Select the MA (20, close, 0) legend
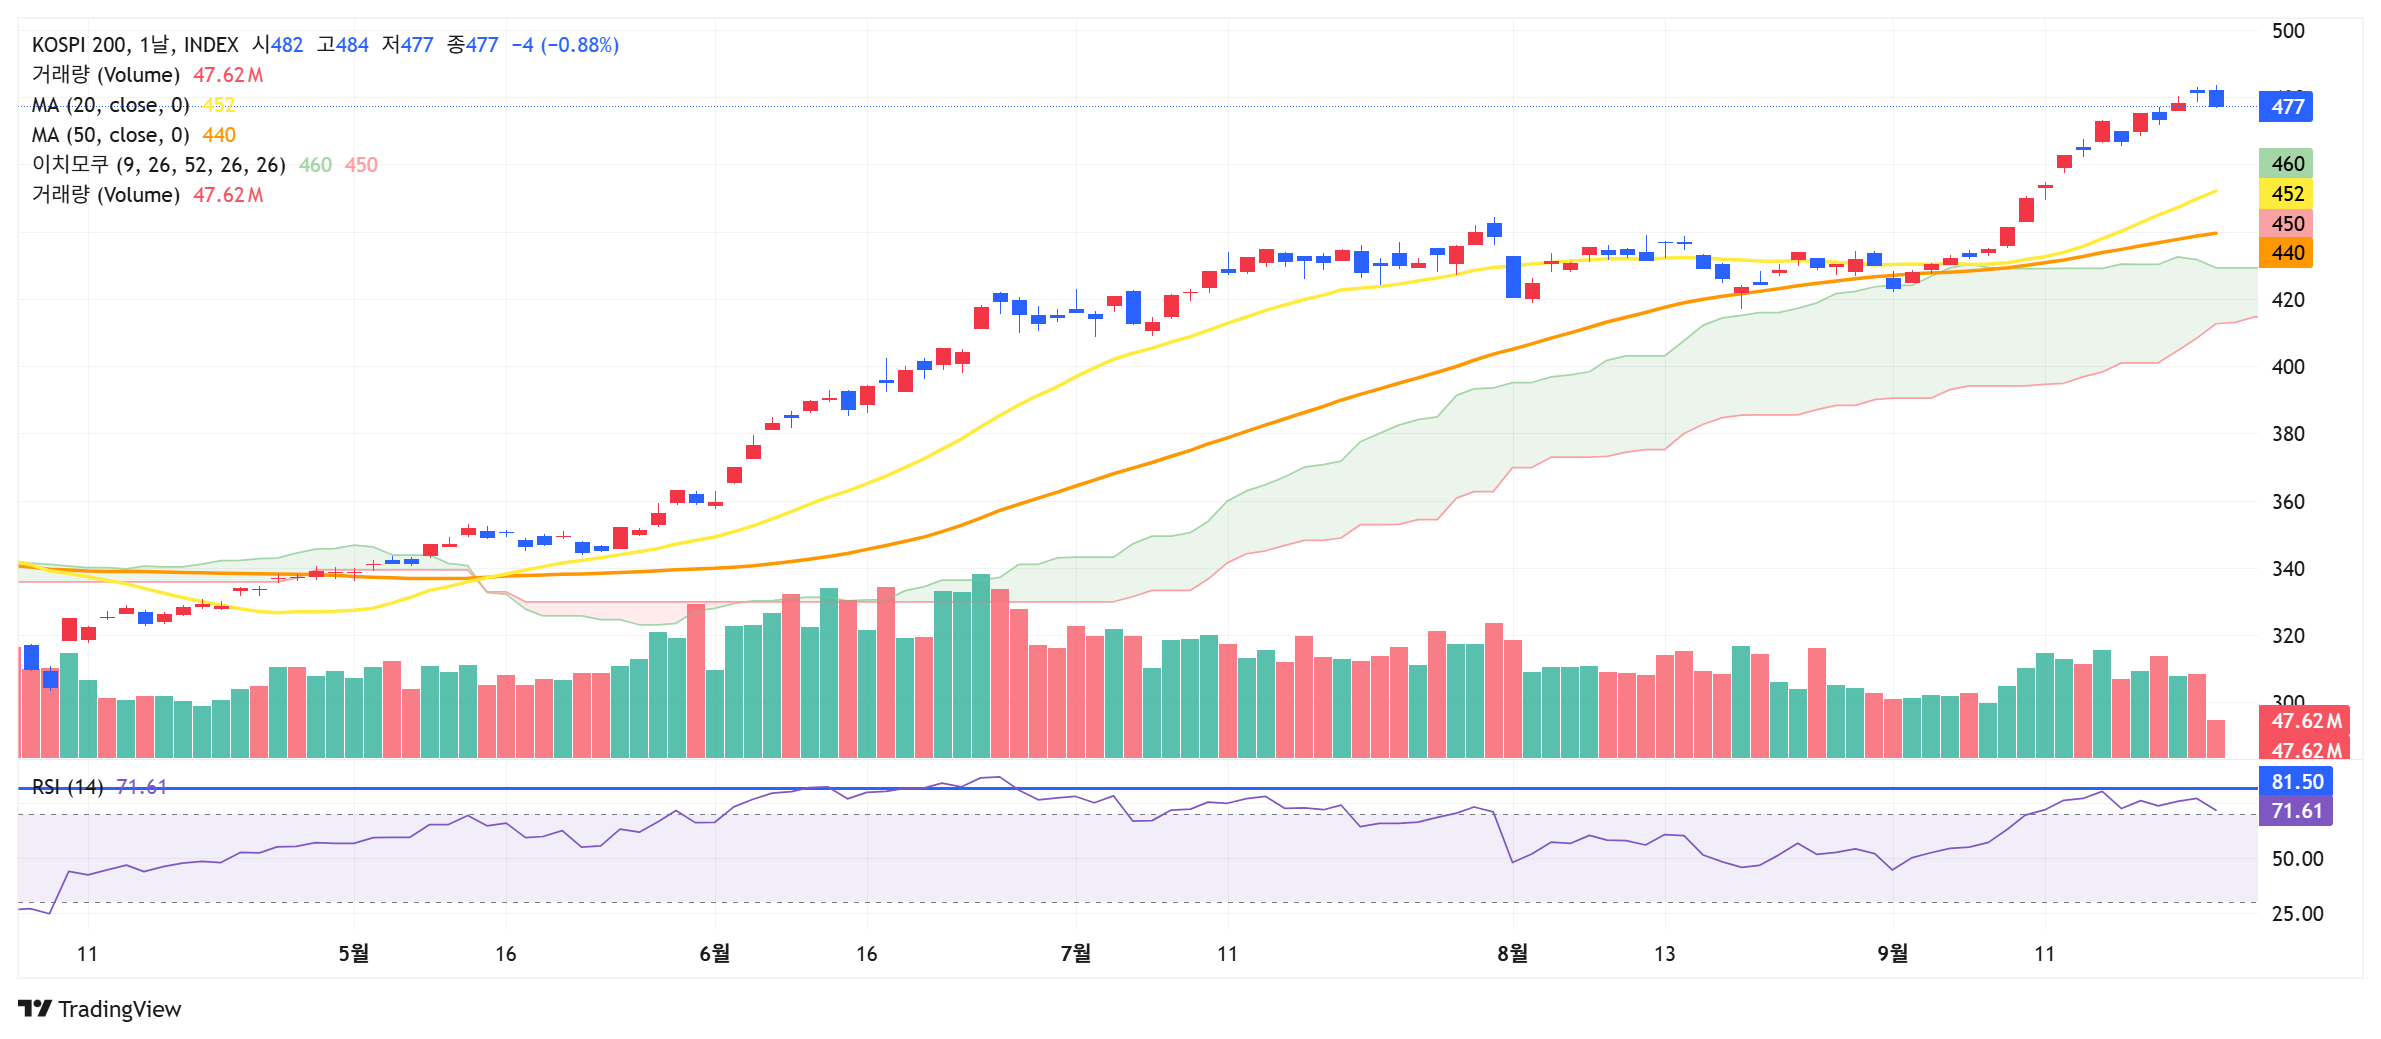The image size is (2381, 1039). 111,105
